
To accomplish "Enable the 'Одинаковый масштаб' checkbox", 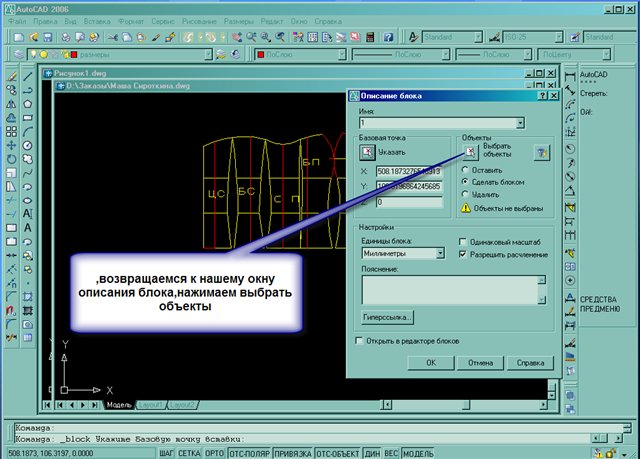I will point(462,241).
